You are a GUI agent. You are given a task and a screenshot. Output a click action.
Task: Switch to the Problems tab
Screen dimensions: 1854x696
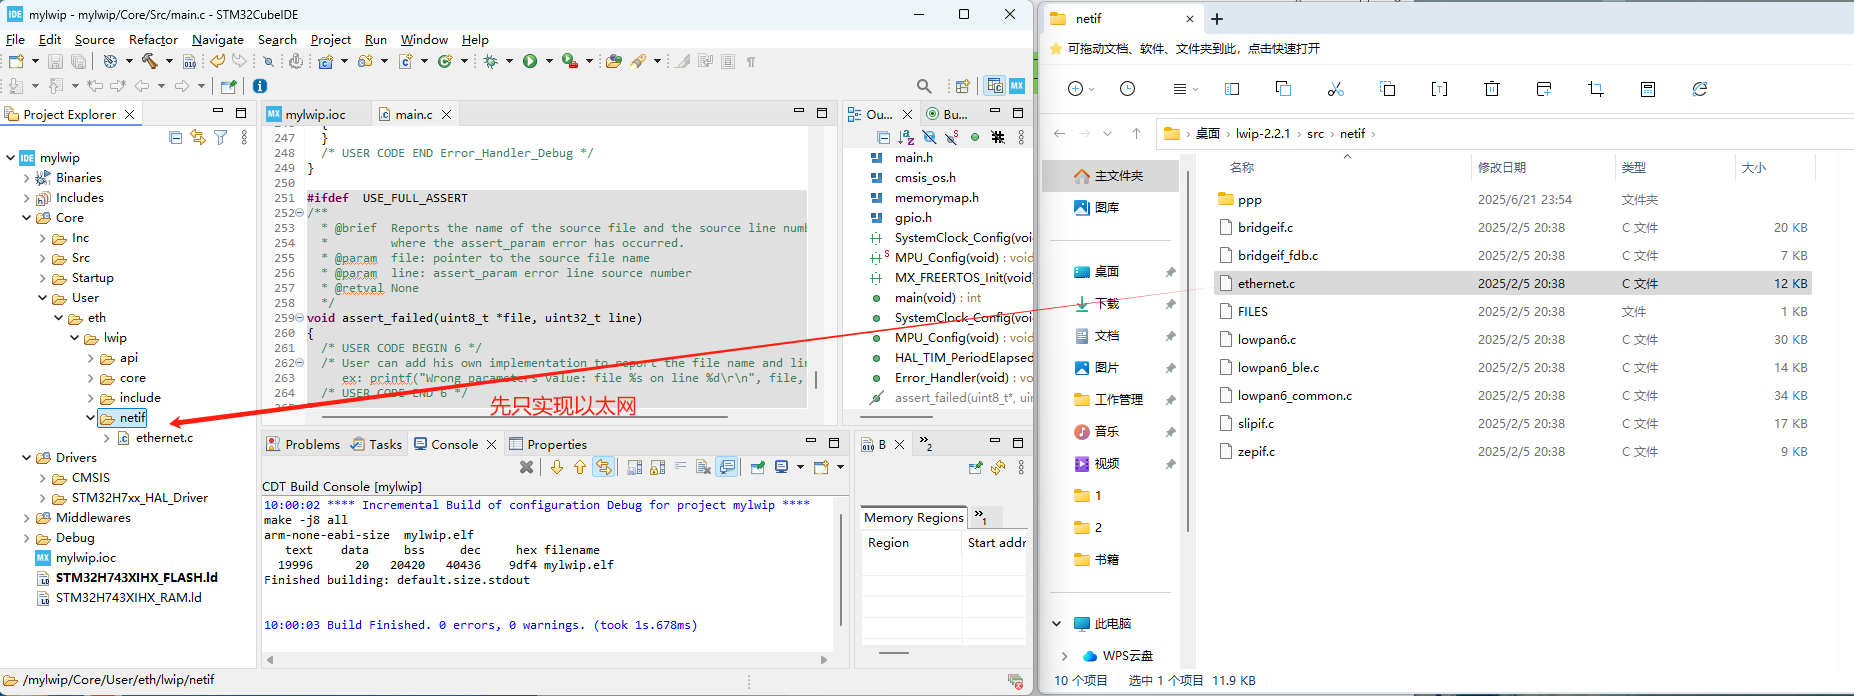click(x=311, y=444)
